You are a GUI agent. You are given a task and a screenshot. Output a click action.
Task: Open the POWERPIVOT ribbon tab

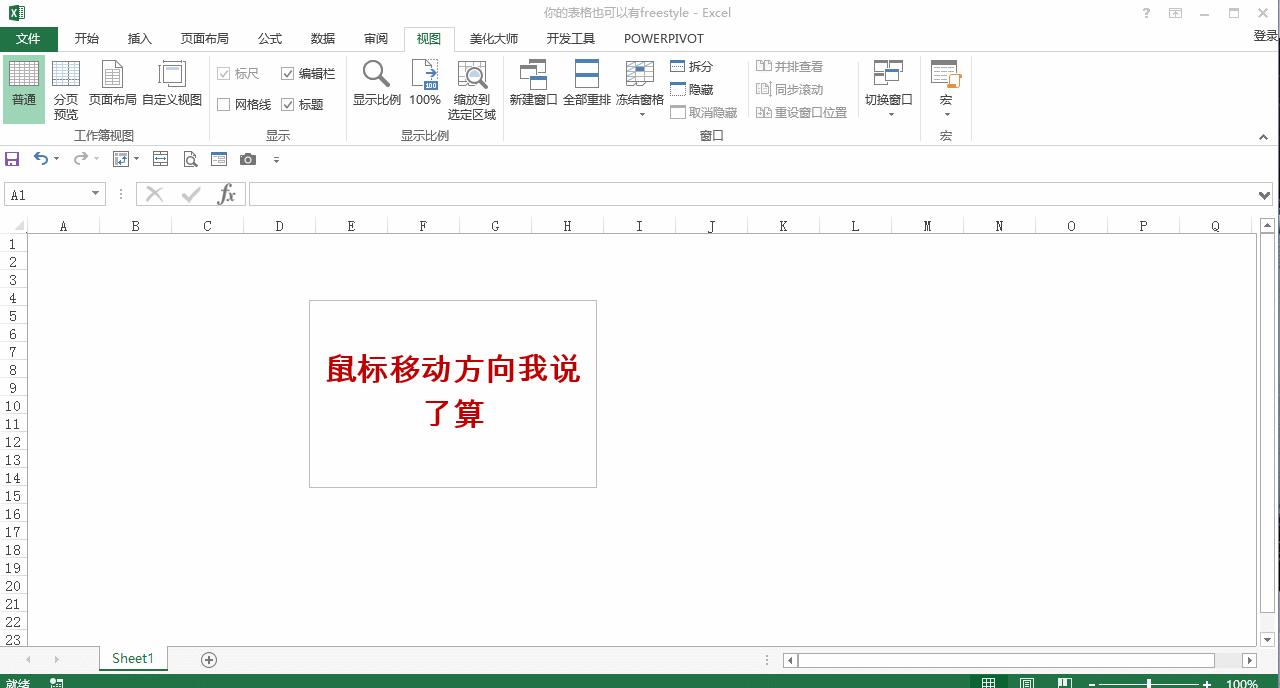click(663, 38)
